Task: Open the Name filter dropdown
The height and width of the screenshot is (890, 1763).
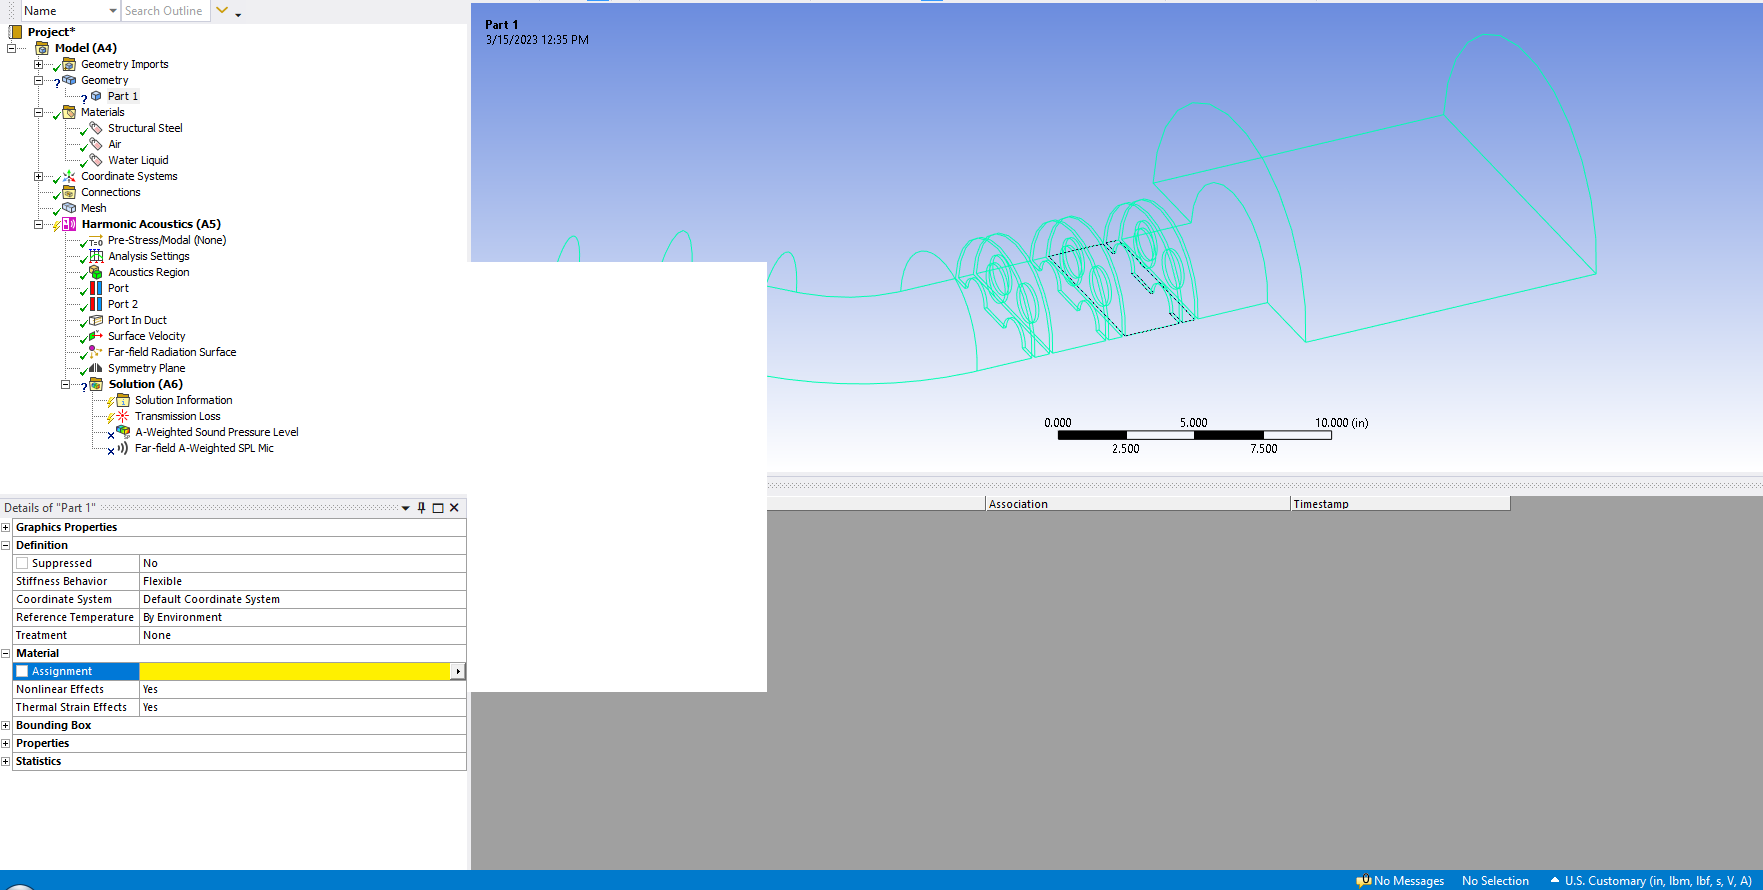Action: tap(113, 11)
